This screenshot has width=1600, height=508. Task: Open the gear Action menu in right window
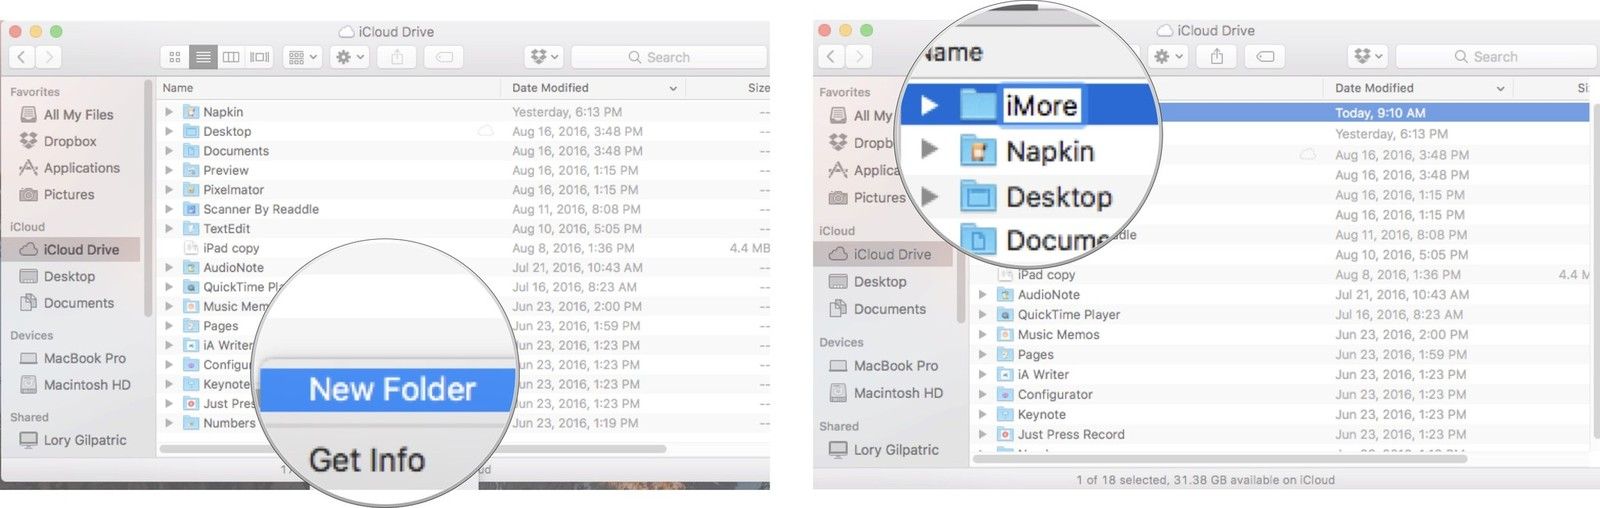[x=1168, y=57]
